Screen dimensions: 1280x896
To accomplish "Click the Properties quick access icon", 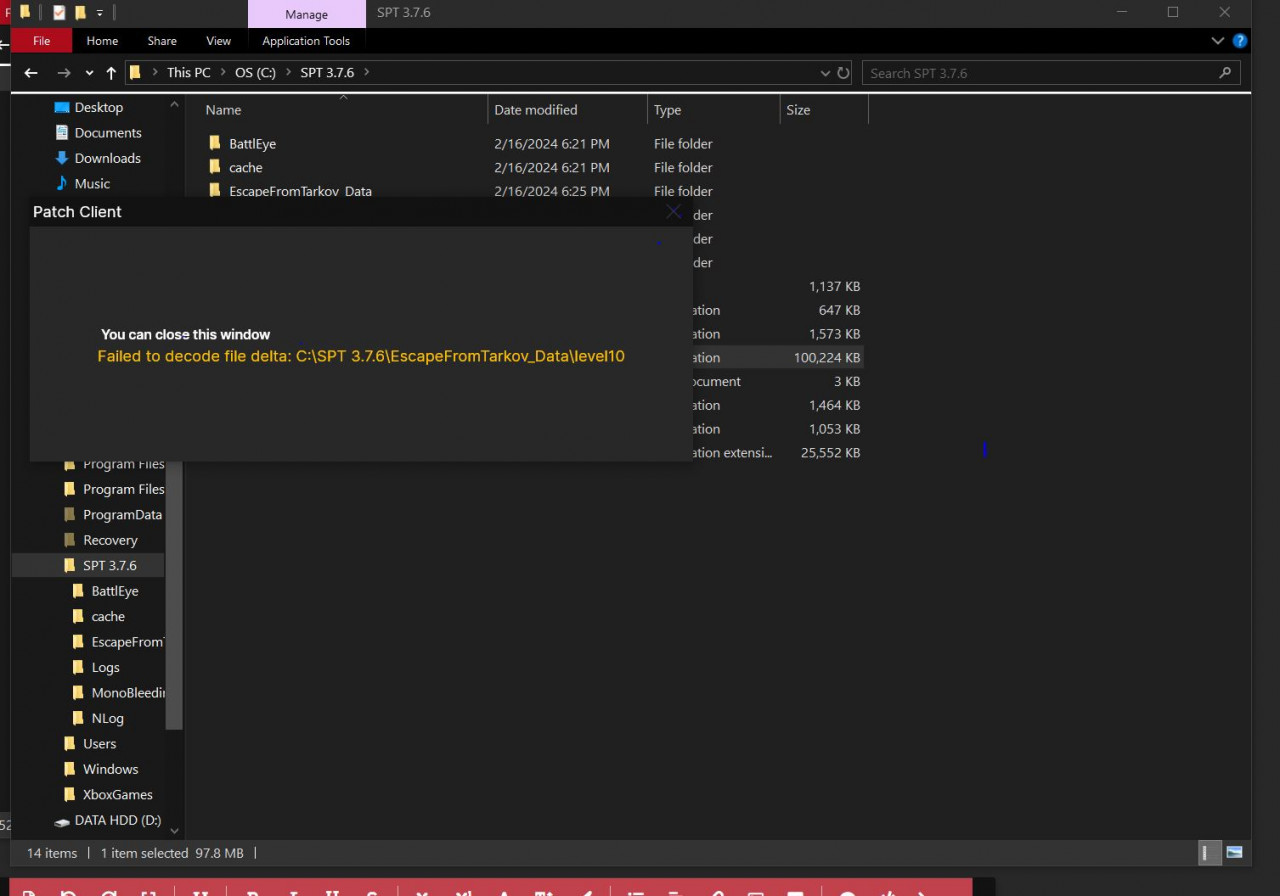I will tap(59, 13).
